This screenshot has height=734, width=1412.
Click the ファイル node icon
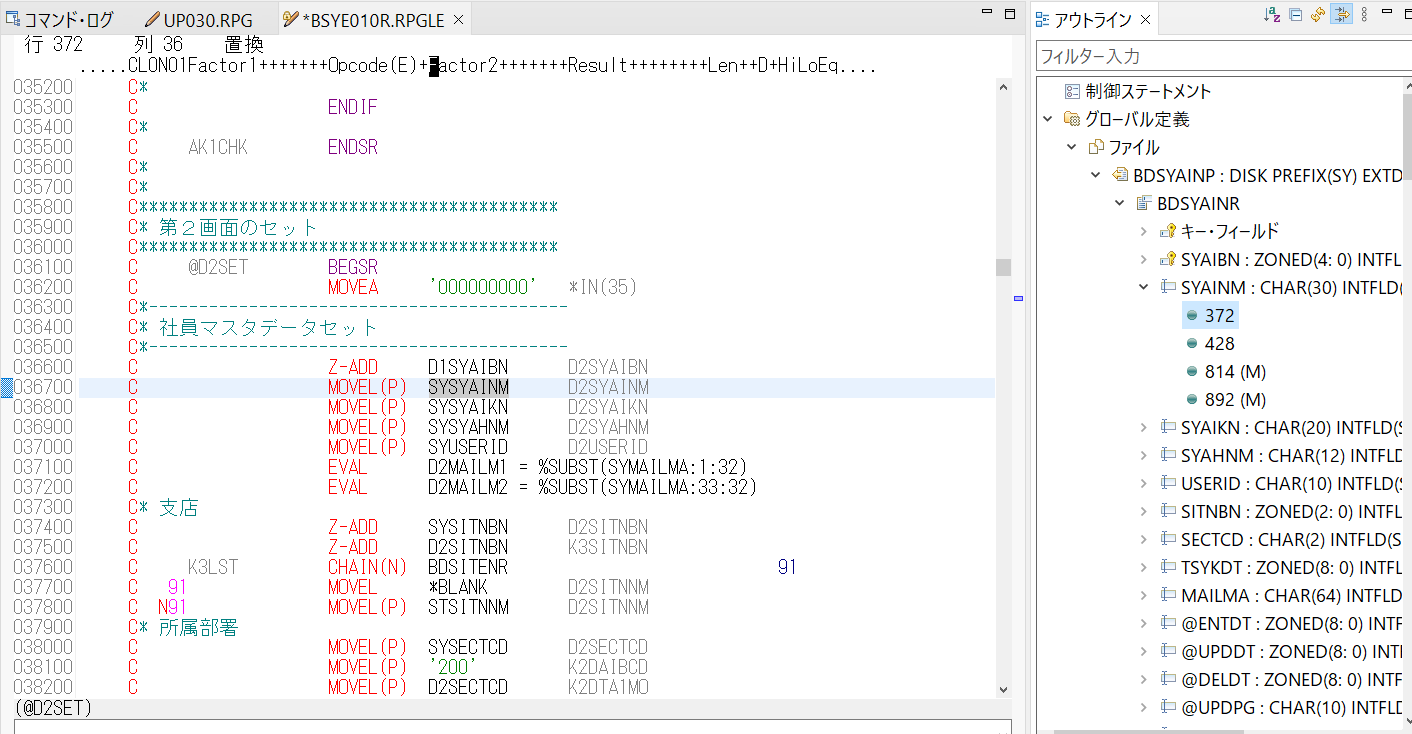pyautogui.click(x=1095, y=147)
